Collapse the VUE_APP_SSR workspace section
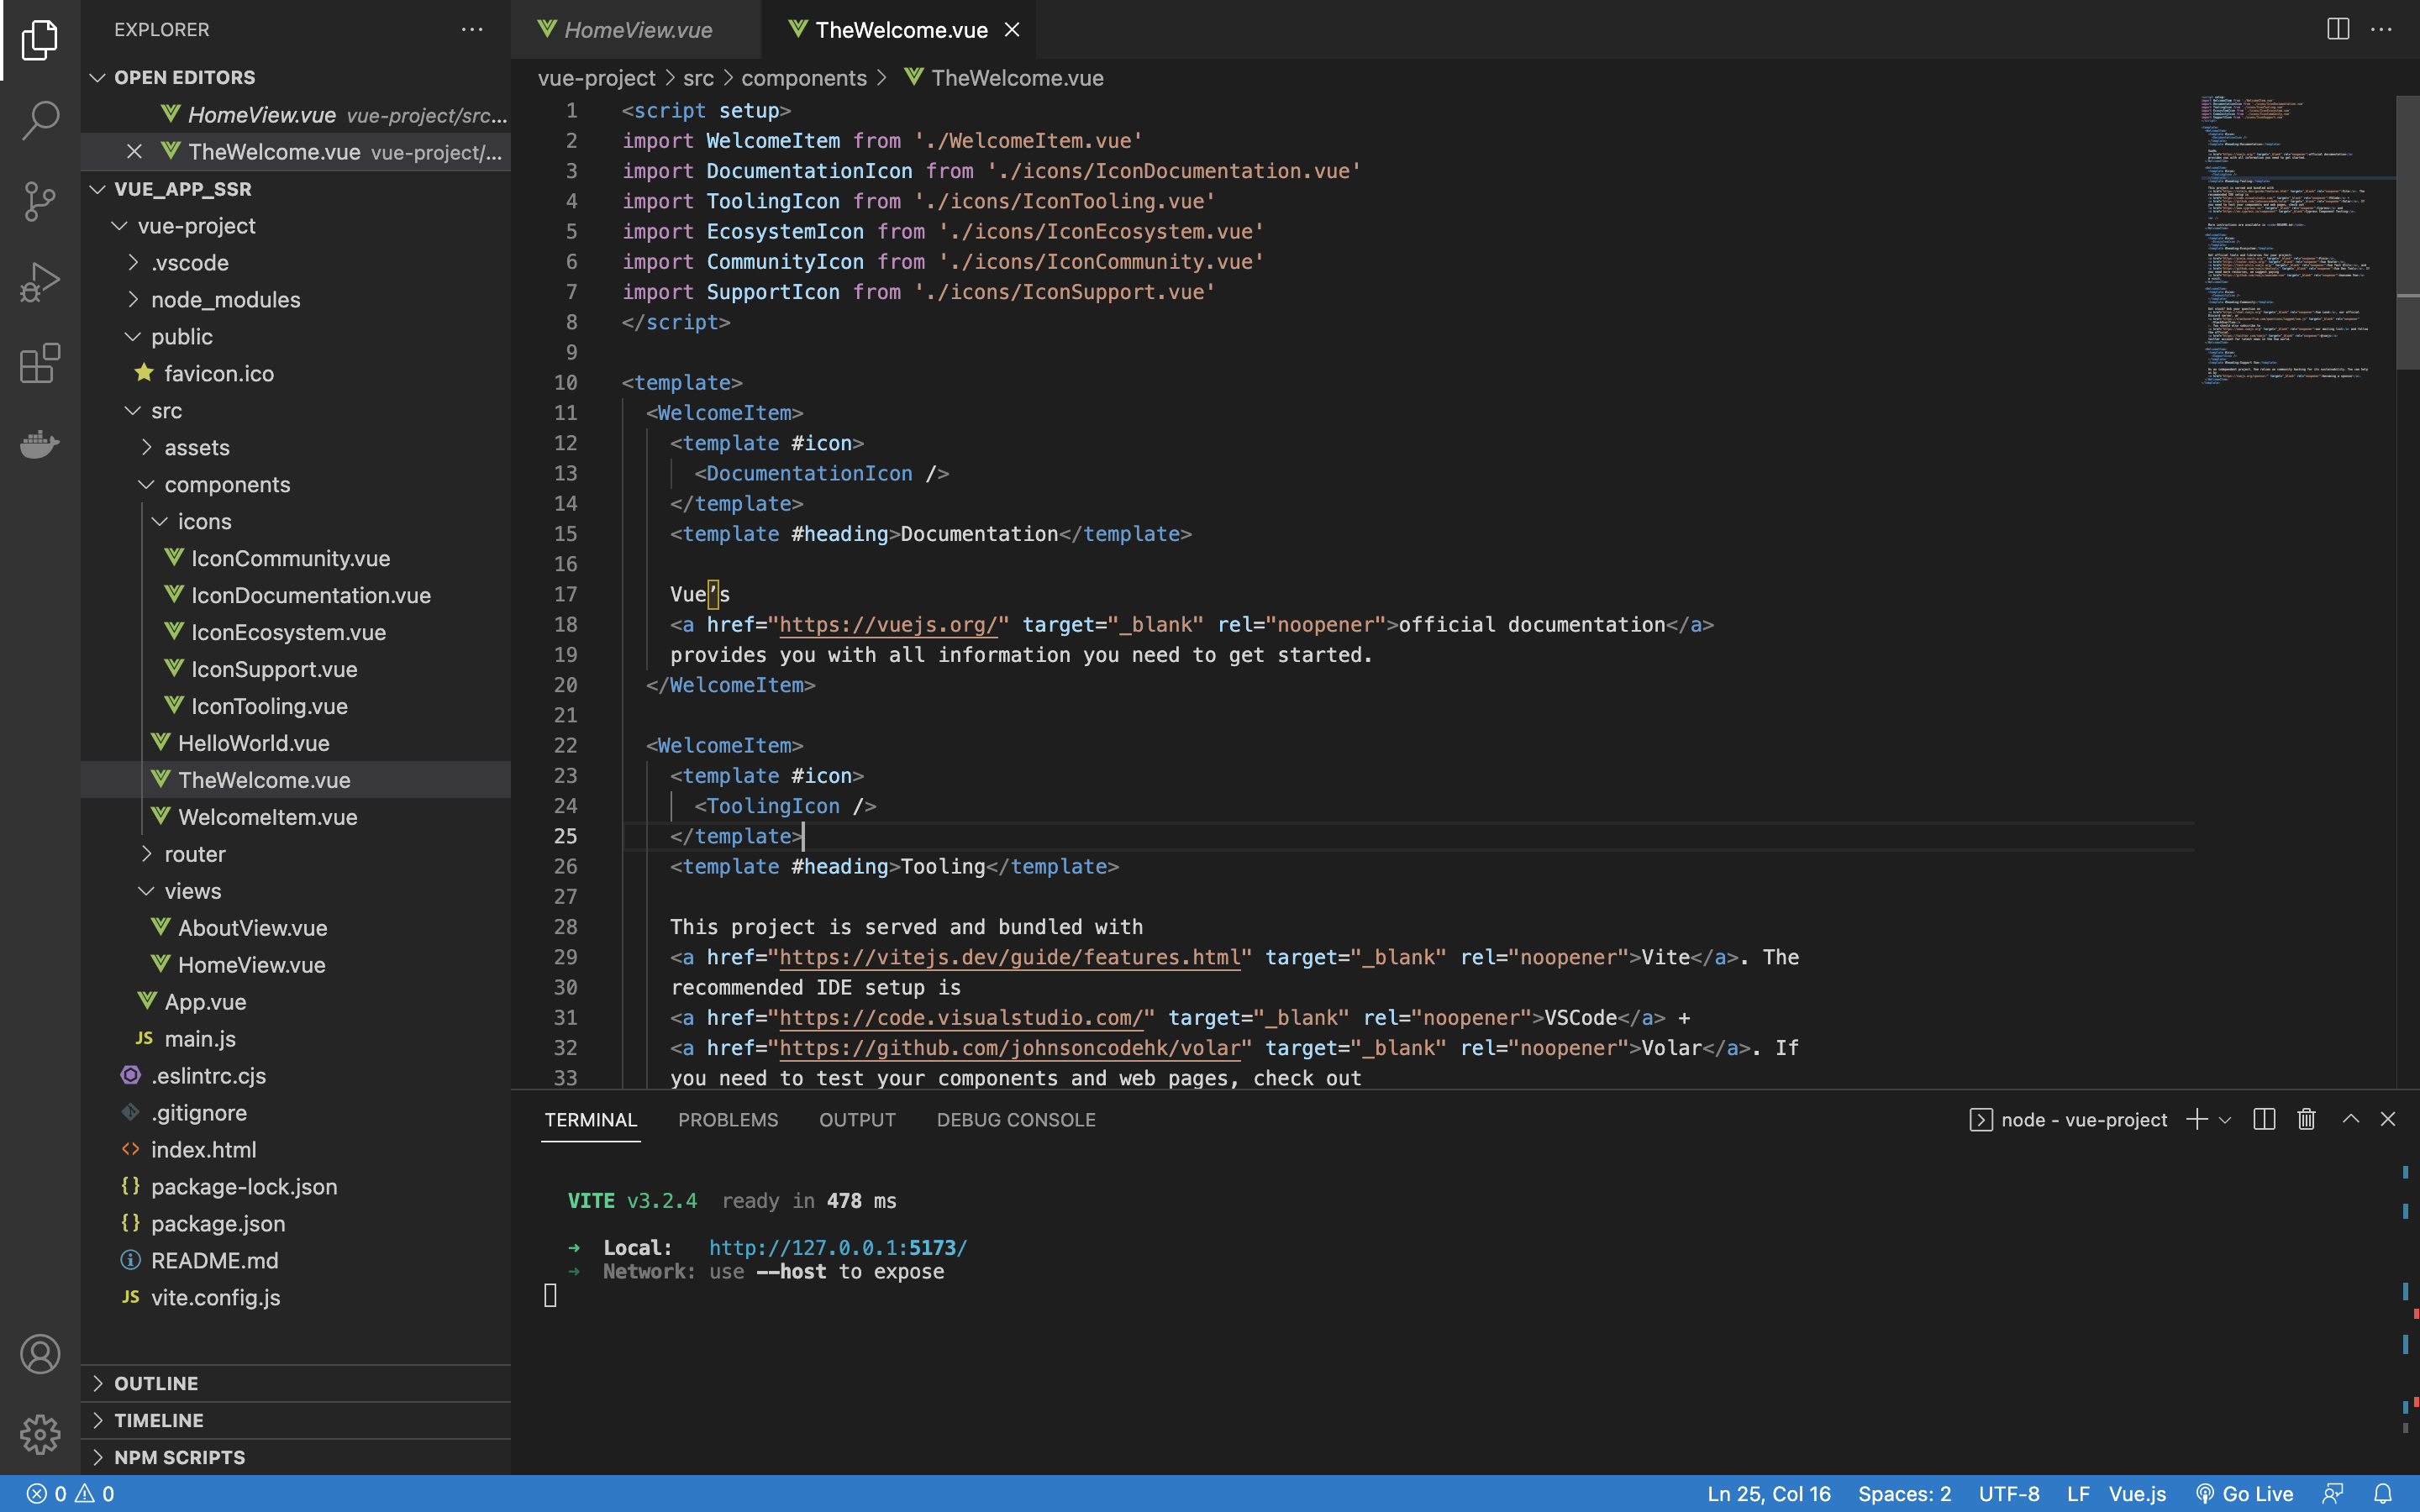The width and height of the screenshot is (2420, 1512). click(x=296, y=189)
